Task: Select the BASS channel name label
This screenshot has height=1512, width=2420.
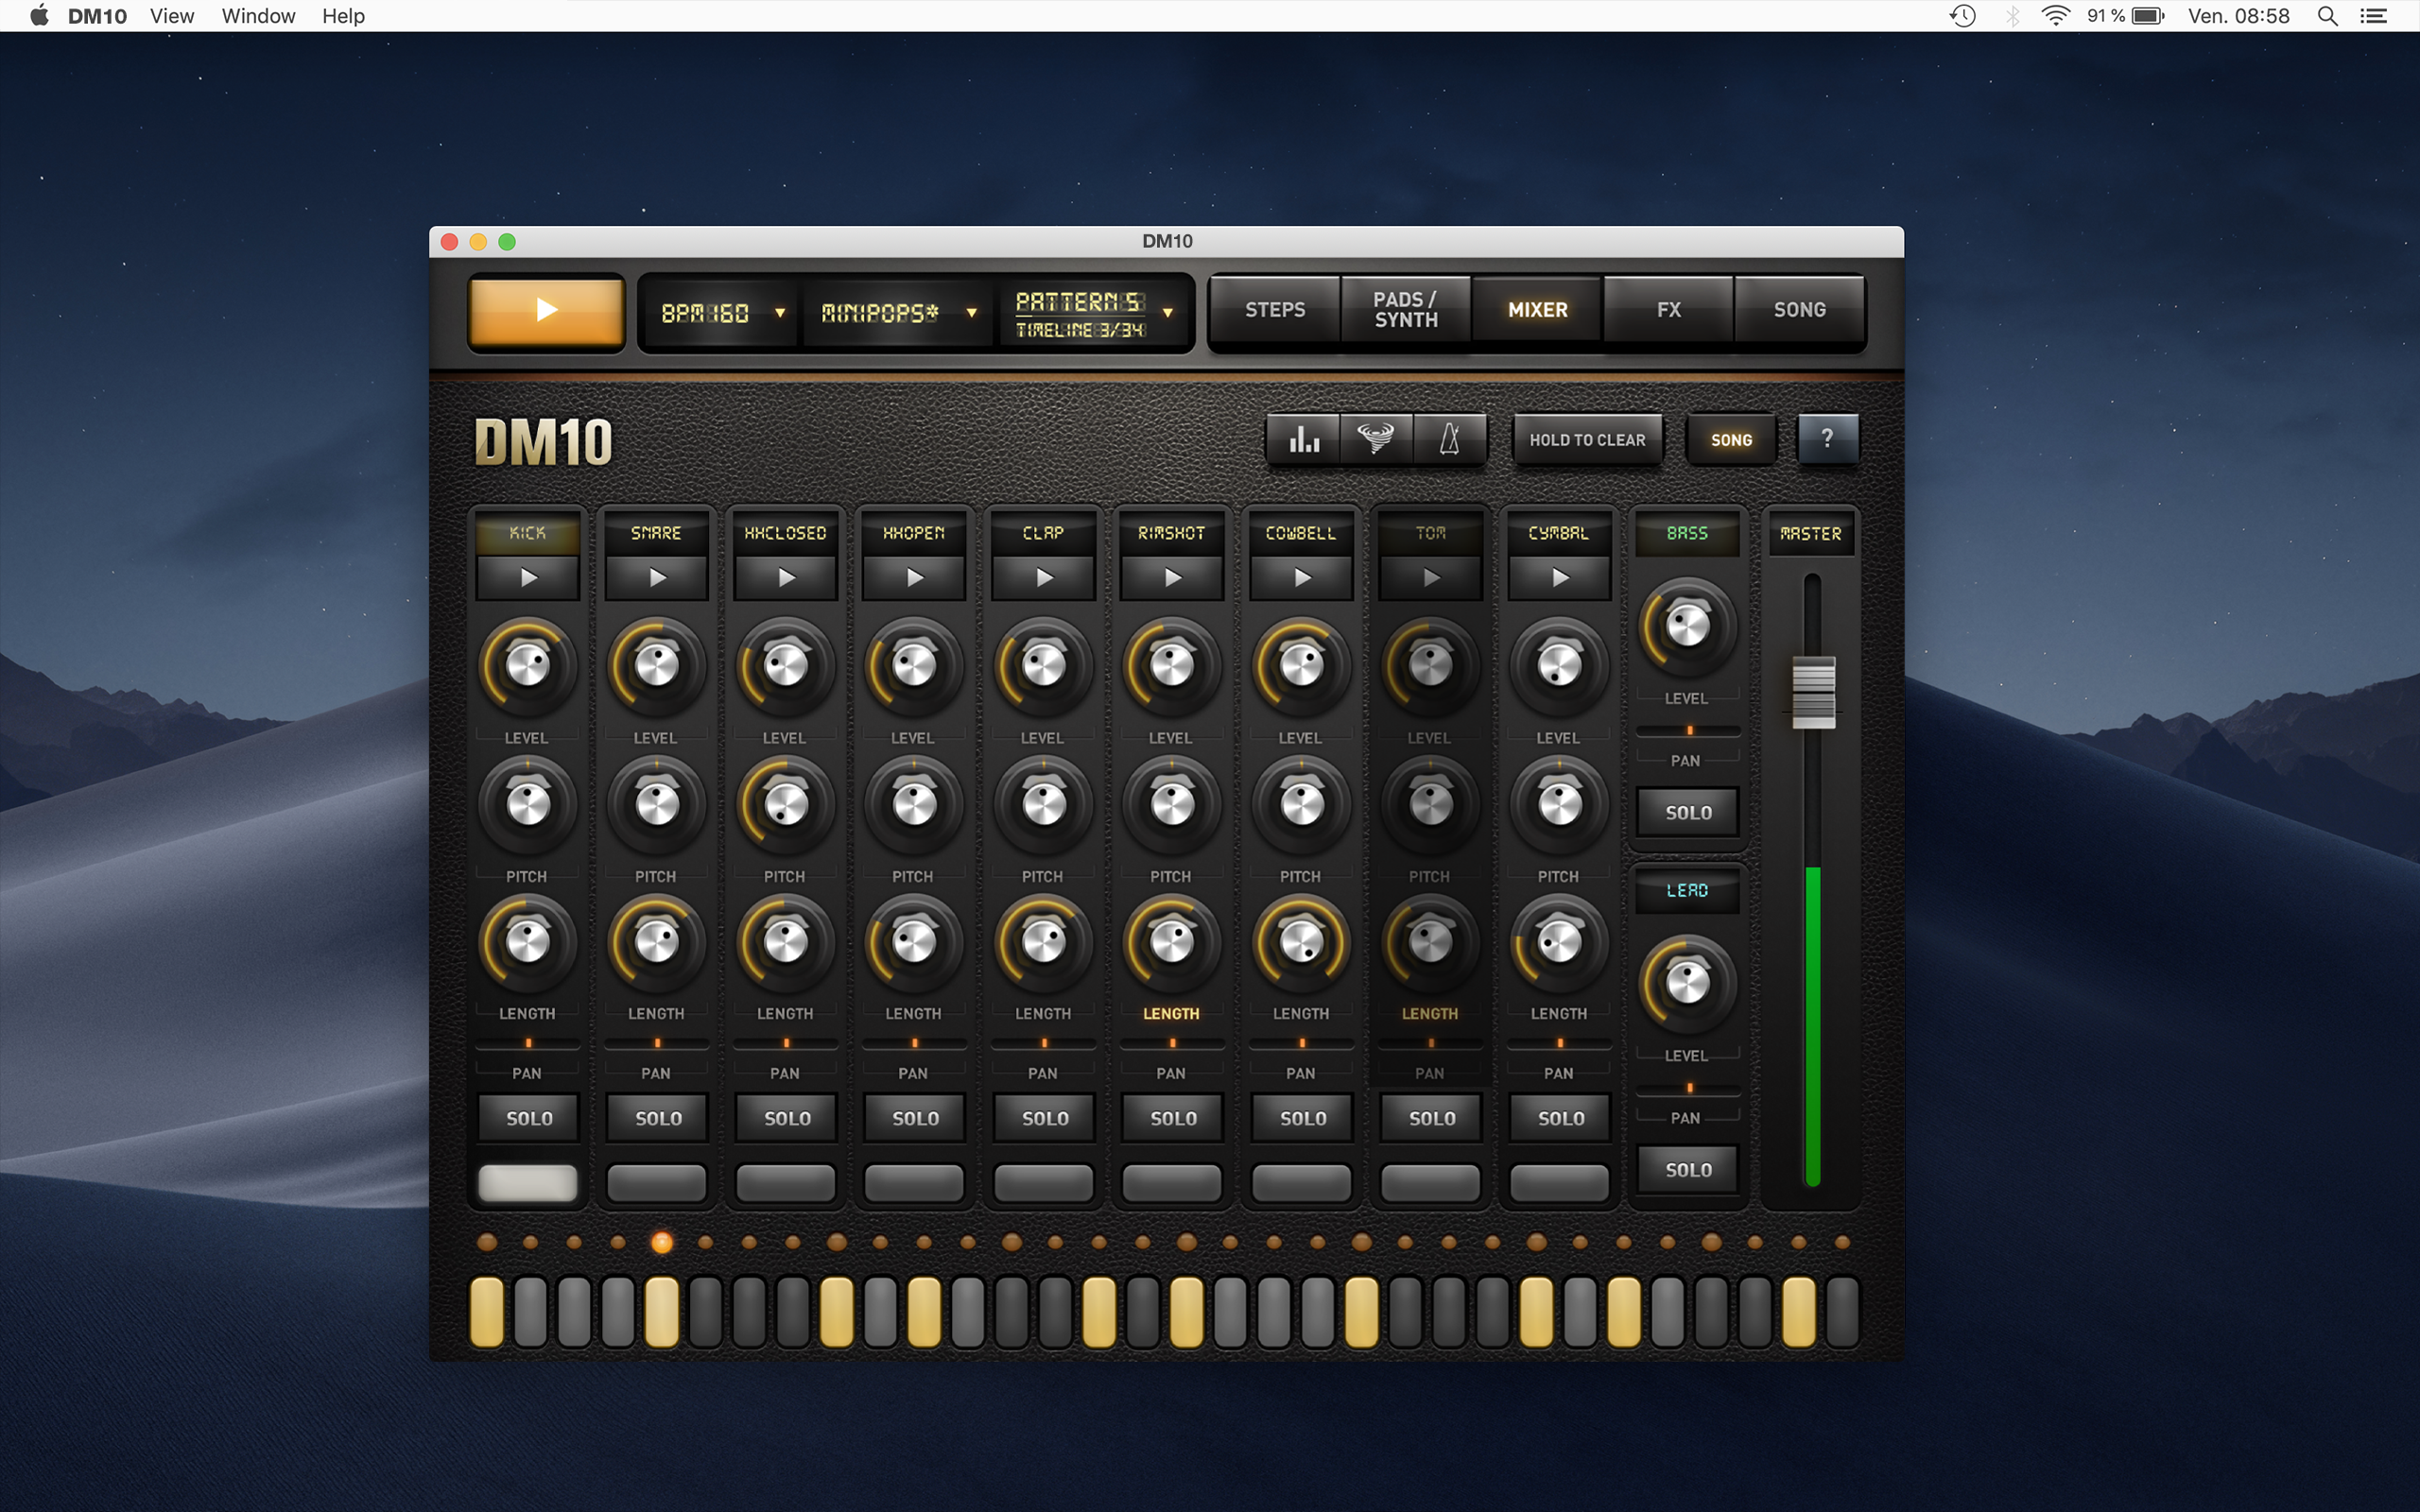Action: point(1687,533)
